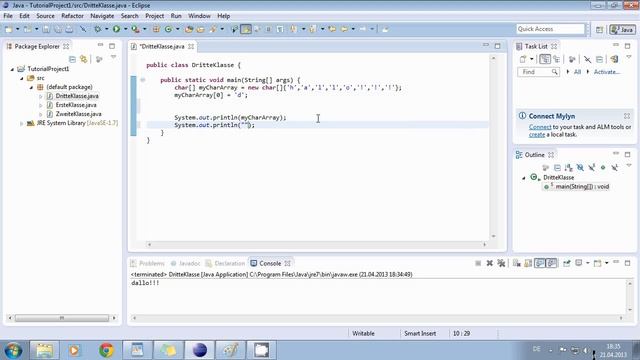Click Windows Explorer folder taskbar icon
Viewport: 640px width, 360px height.
click(x=44, y=350)
